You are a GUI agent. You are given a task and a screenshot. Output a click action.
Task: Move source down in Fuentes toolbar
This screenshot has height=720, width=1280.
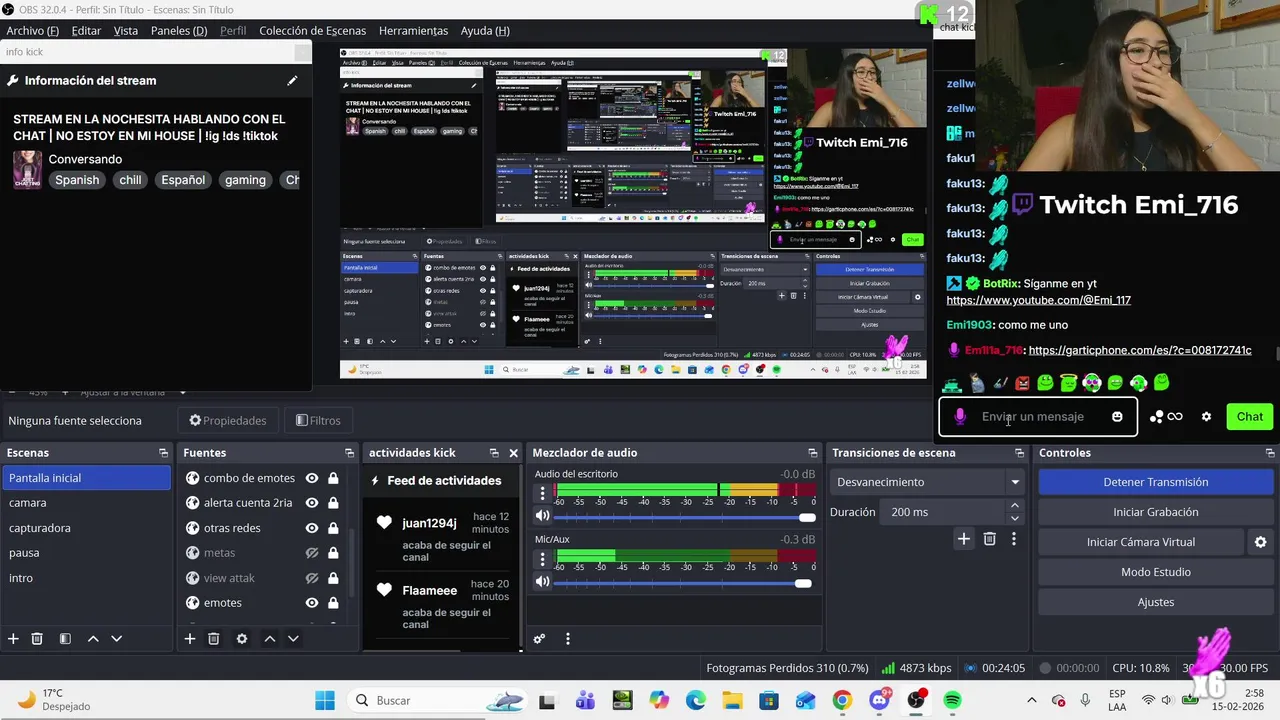(293, 638)
